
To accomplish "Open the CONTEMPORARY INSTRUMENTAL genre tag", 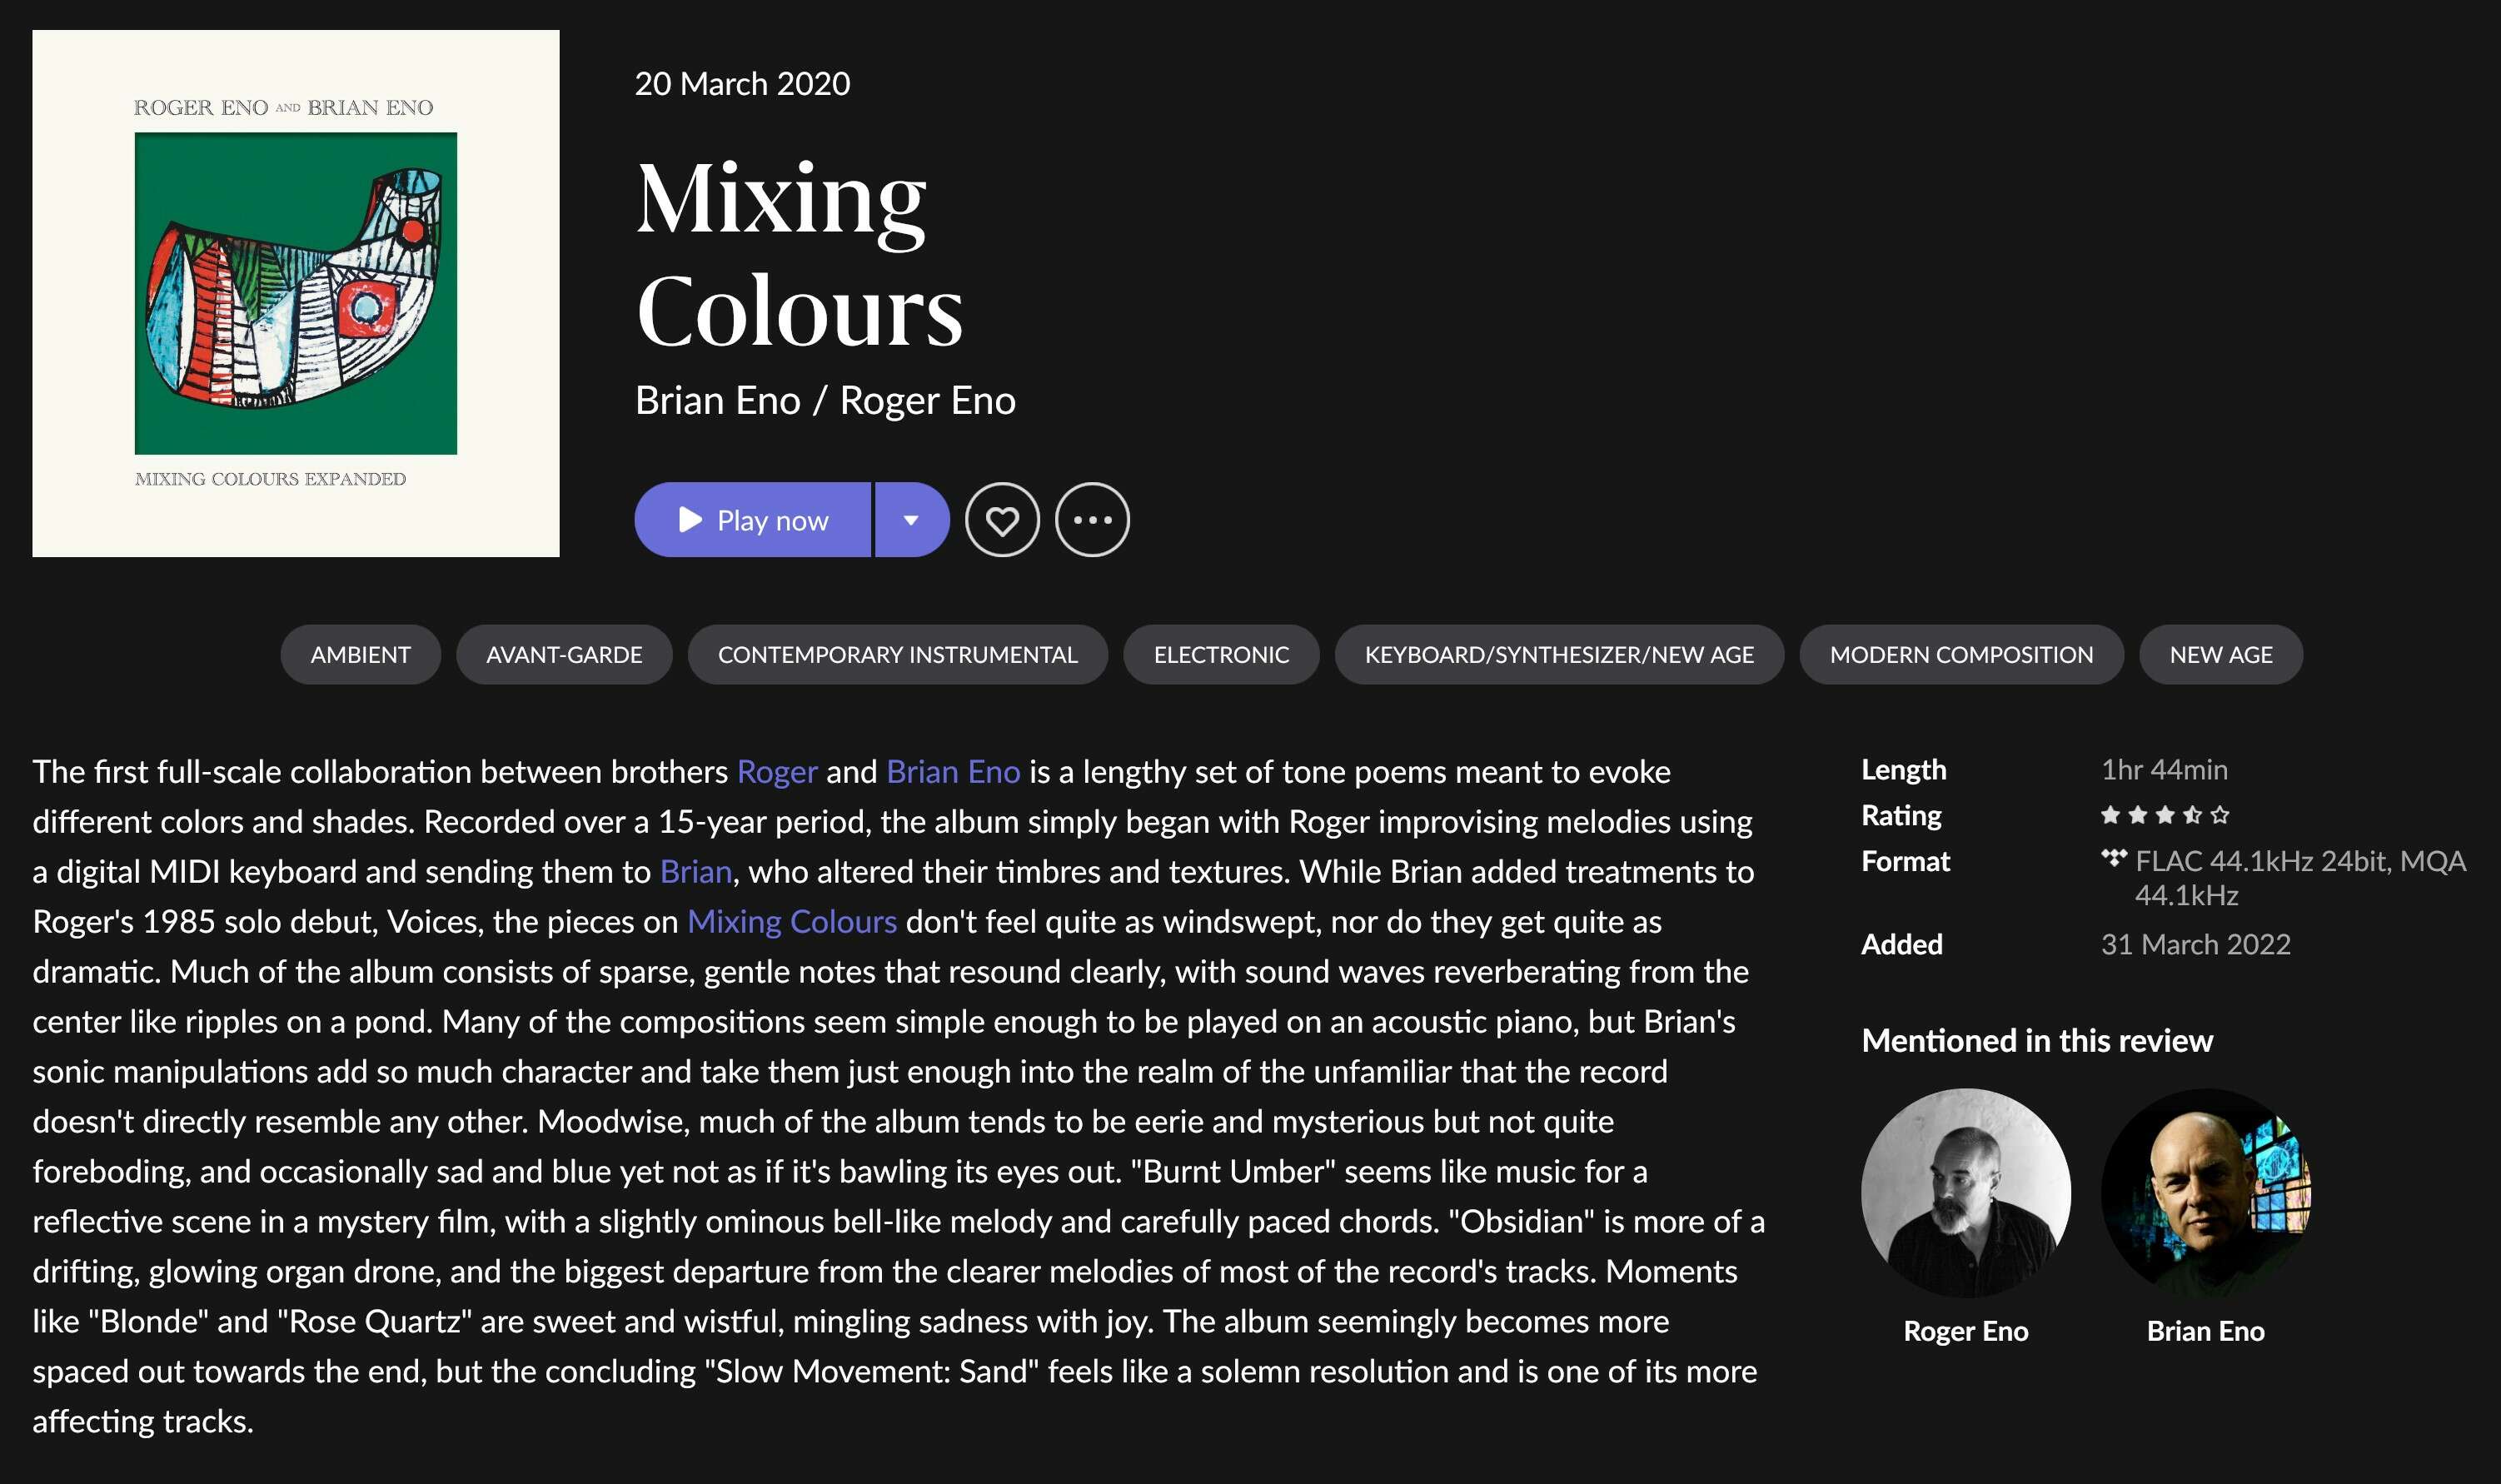I will [x=897, y=655].
